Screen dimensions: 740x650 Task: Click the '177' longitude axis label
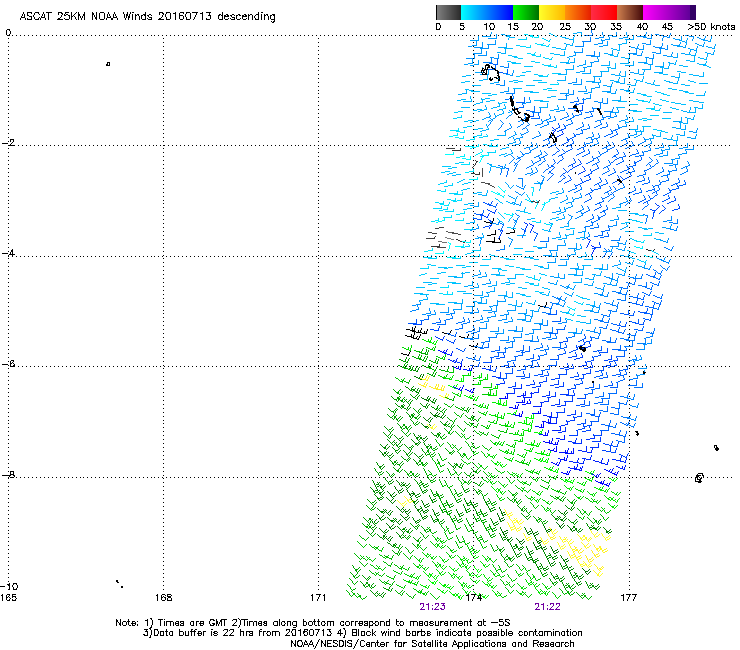click(x=628, y=598)
